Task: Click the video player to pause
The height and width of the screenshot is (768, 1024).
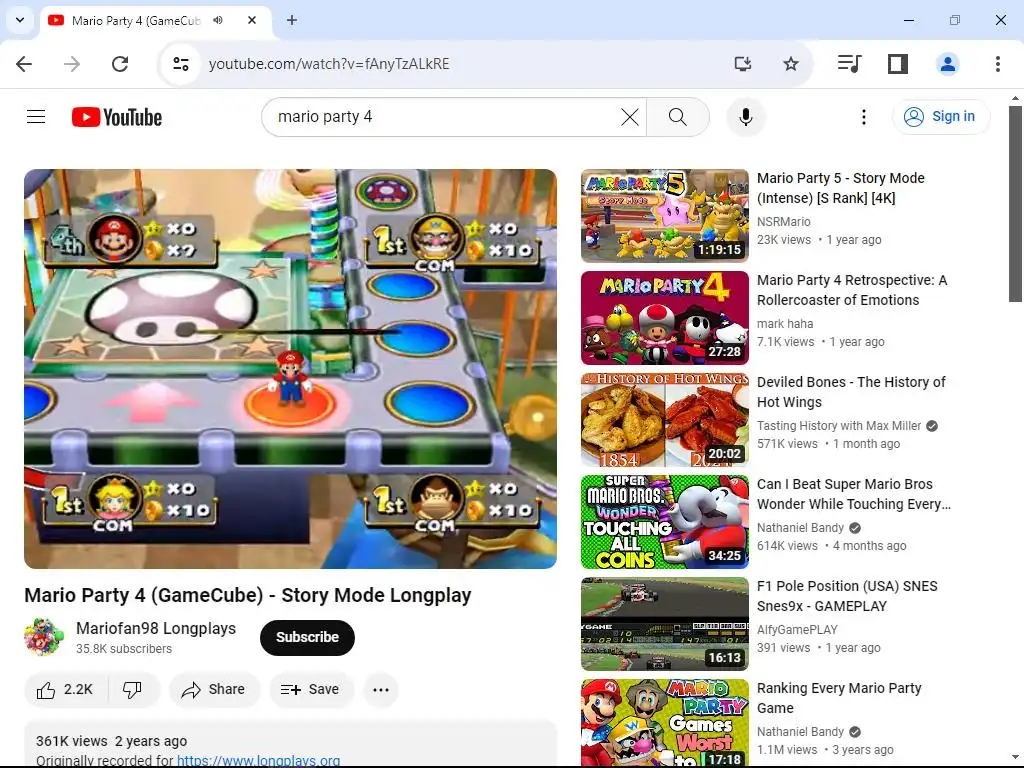Action: tap(291, 369)
